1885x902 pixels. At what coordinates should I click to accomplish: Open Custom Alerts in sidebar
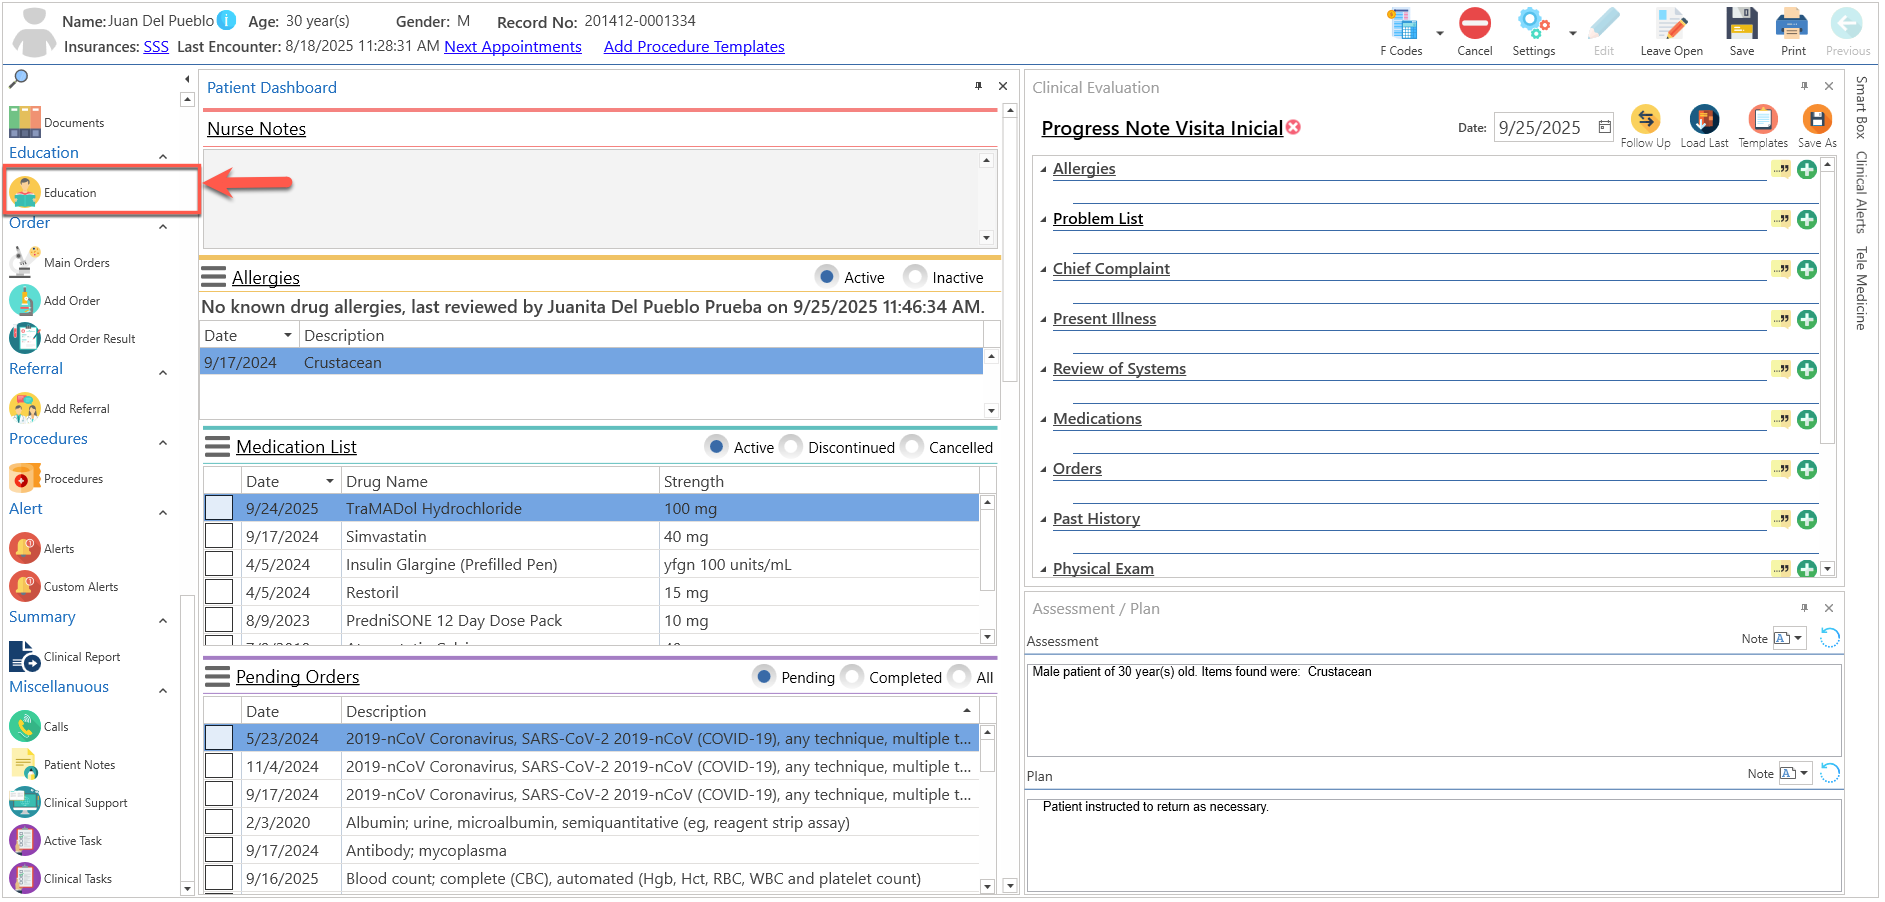click(64, 586)
